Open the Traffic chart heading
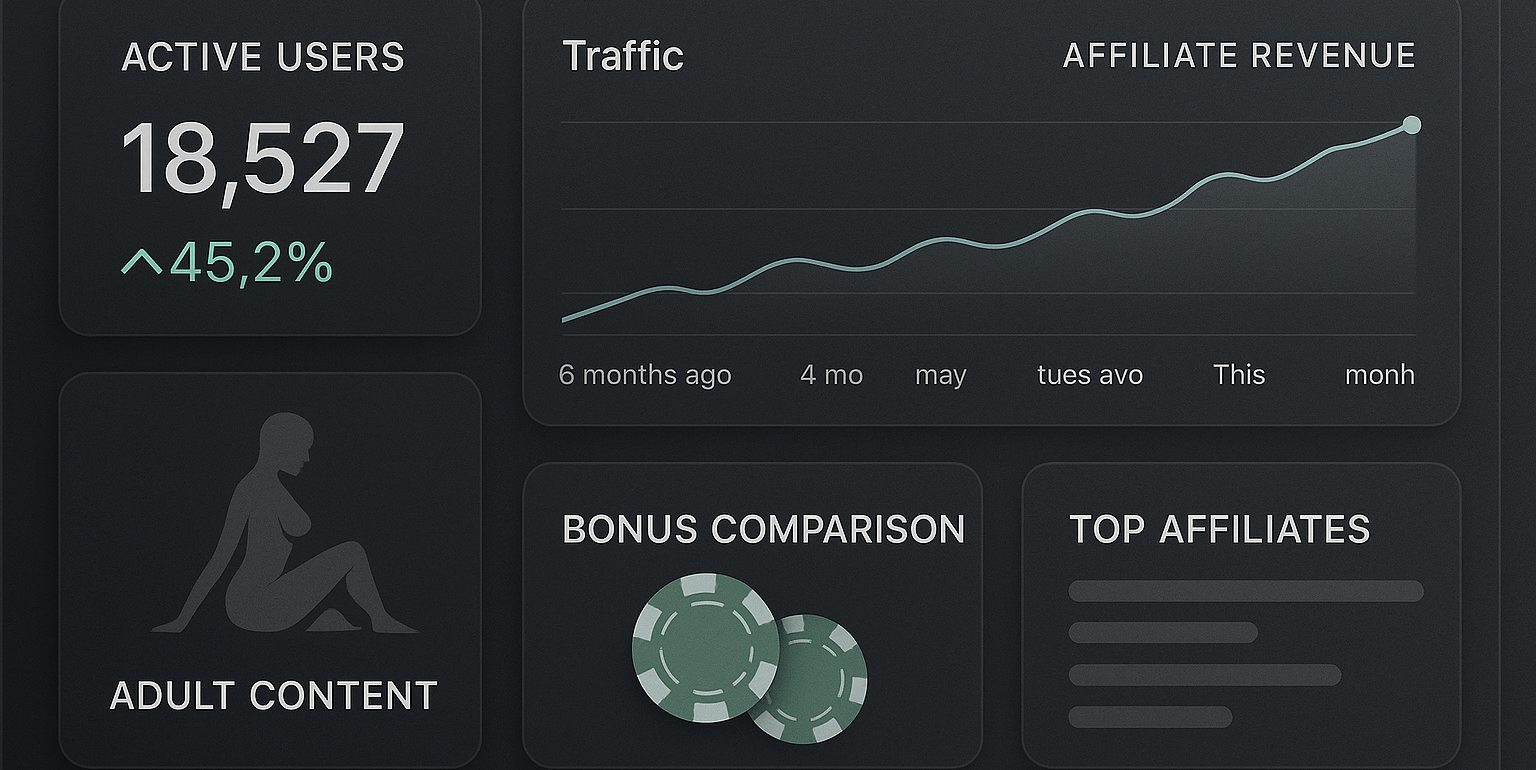The image size is (1536, 770). coord(623,56)
